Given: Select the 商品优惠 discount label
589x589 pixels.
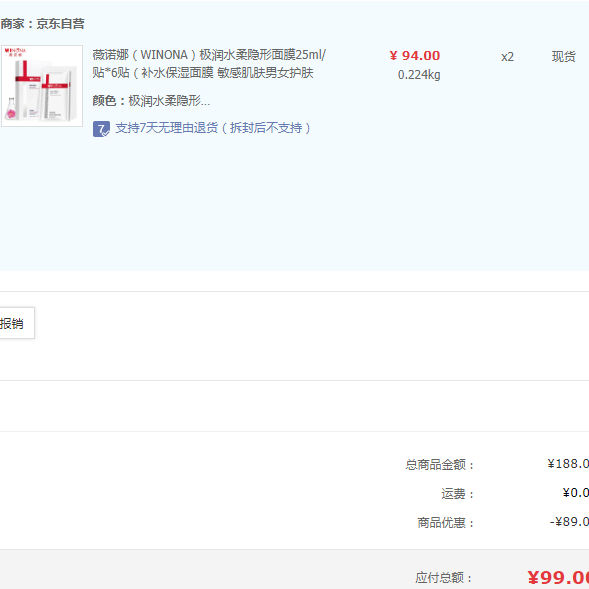Looking at the screenshot, I should click(x=446, y=523).
